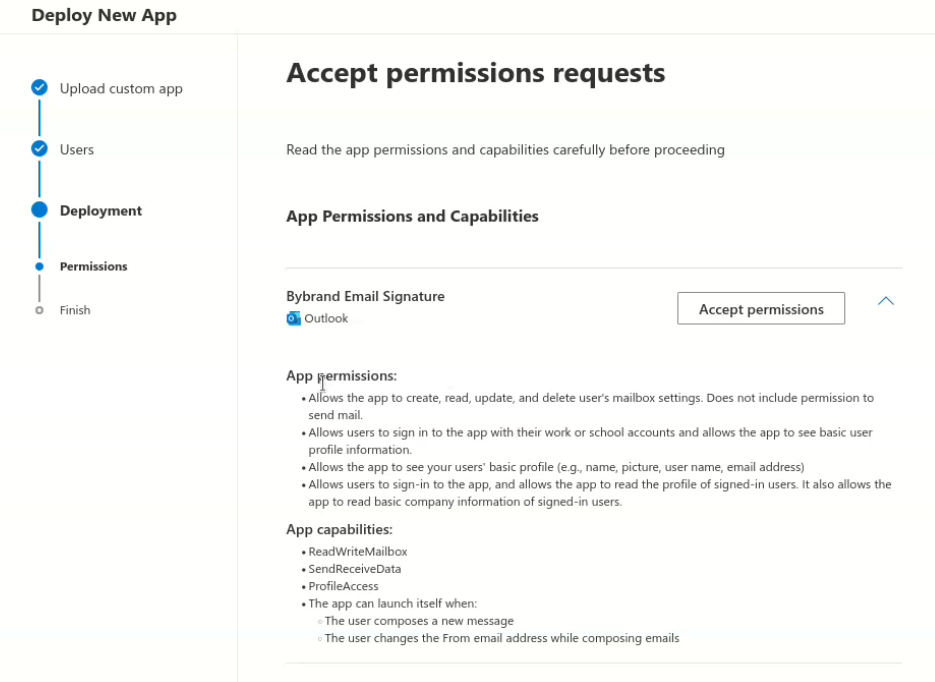This screenshot has width=935, height=682.
Task: Click the Deployment step circle indicator
Action: [x=39, y=210]
